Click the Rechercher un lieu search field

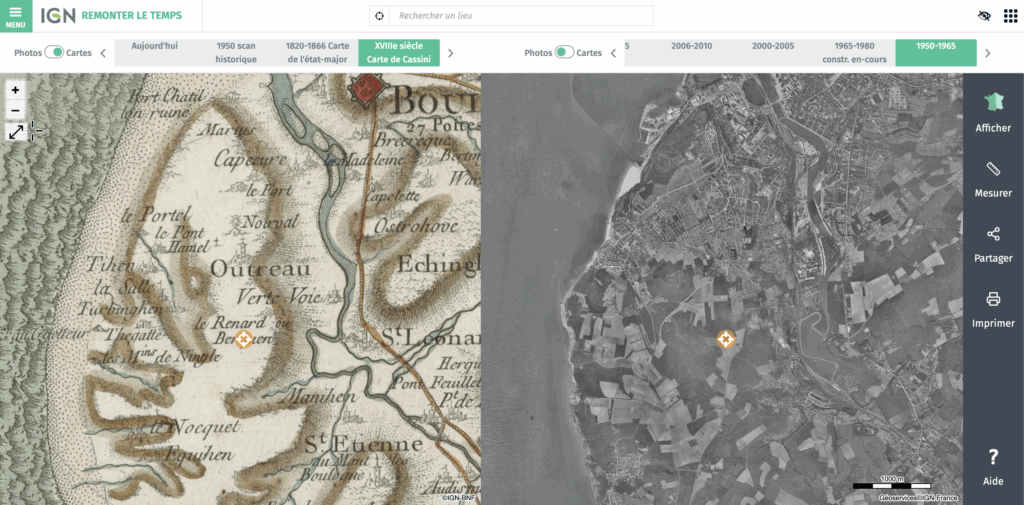pos(520,16)
